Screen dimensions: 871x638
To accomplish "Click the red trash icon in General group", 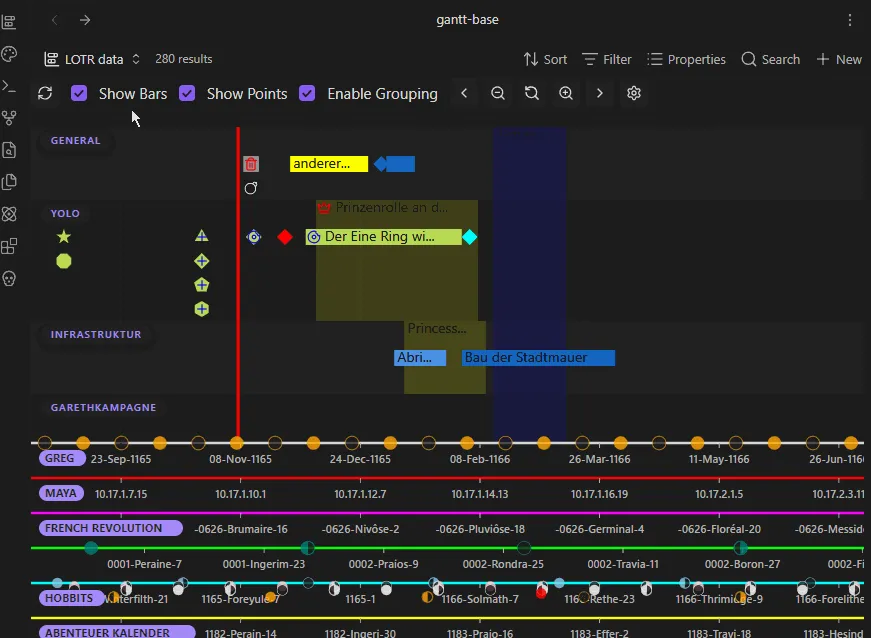I will click(251, 164).
